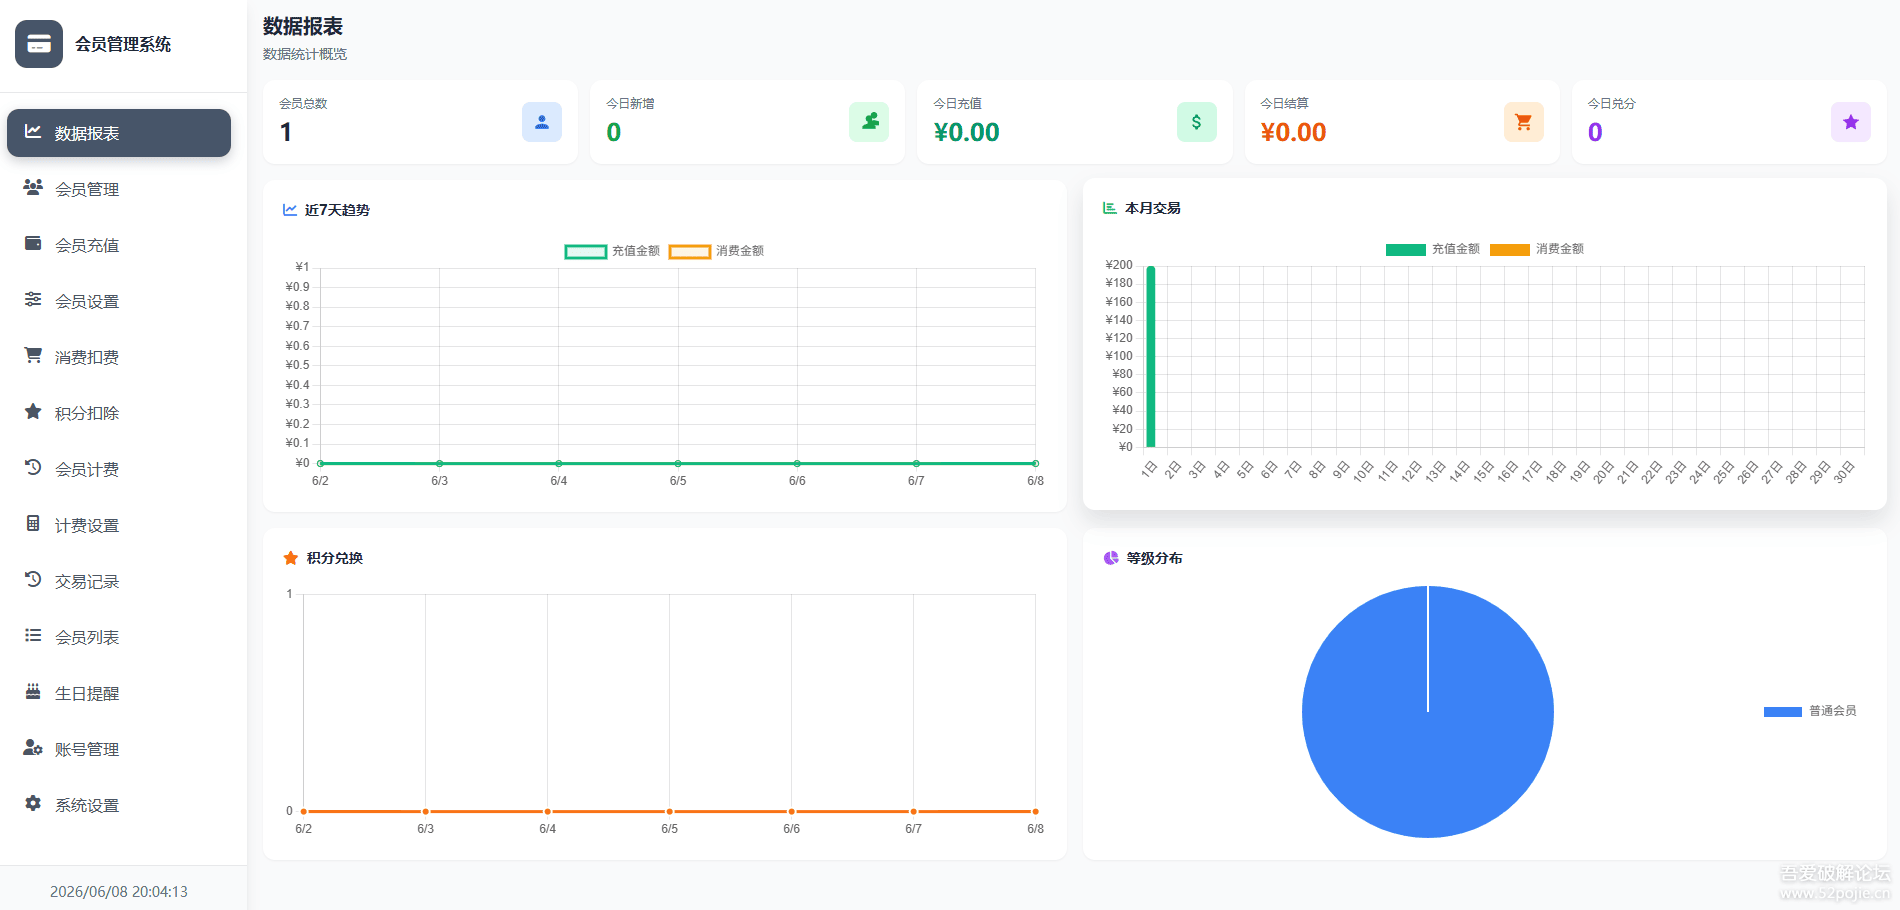The image size is (1900, 910).
Task: Select 计费设置 in the sidebar
Action: pyautogui.click(x=119, y=525)
